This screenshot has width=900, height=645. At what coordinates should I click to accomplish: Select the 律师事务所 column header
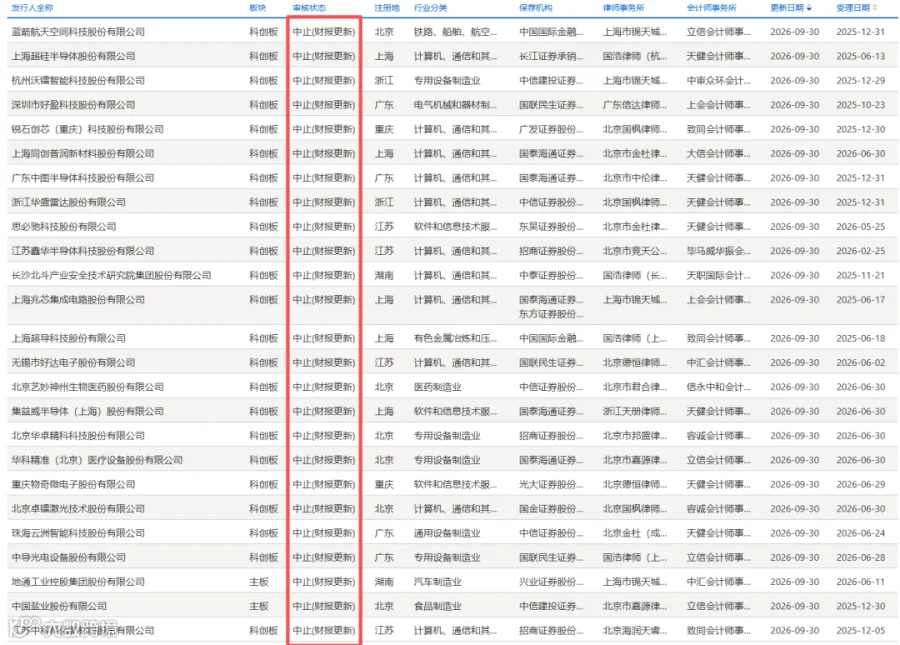(623, 8)
